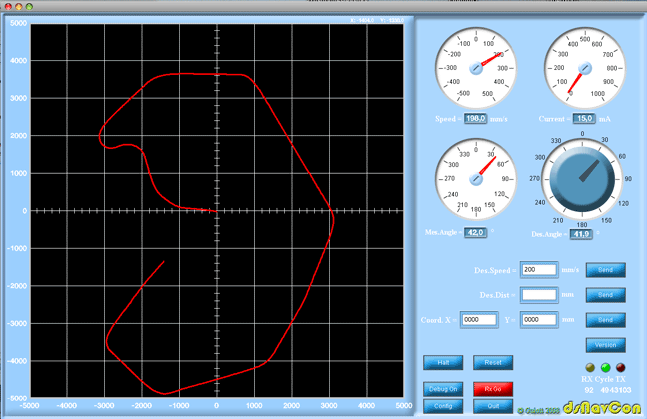Screen dimensions: 647x419
Task: Click the Coord. X input field
Action: click(x=479, y=320)
